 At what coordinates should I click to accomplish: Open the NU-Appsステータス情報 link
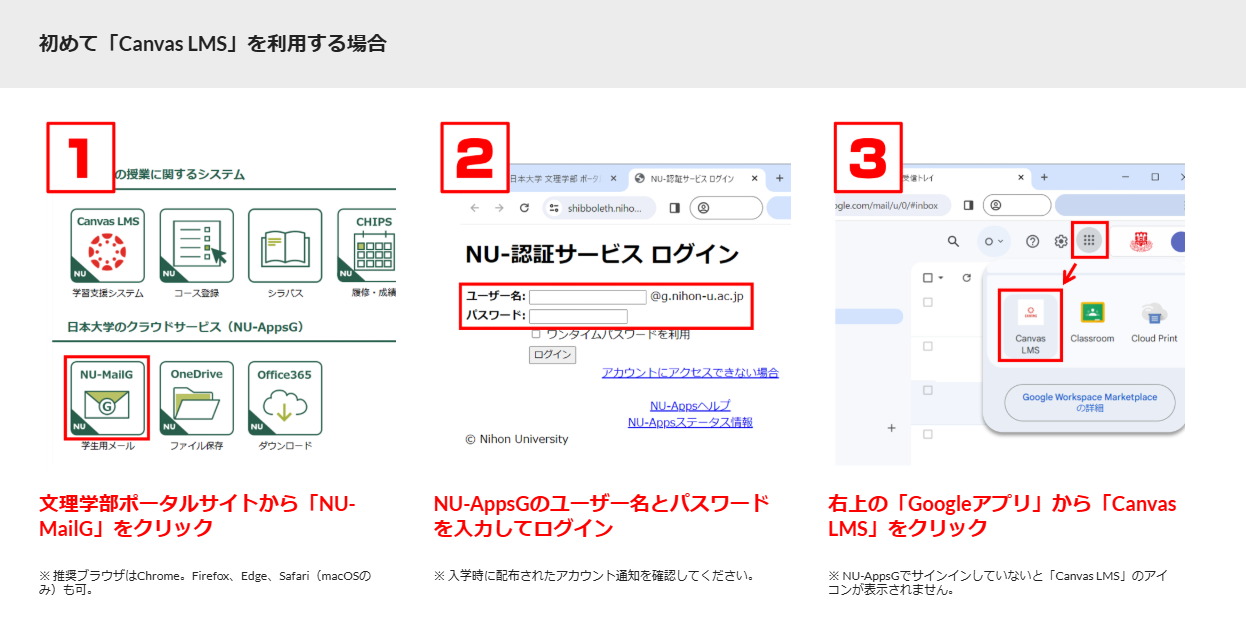point(690,422)
